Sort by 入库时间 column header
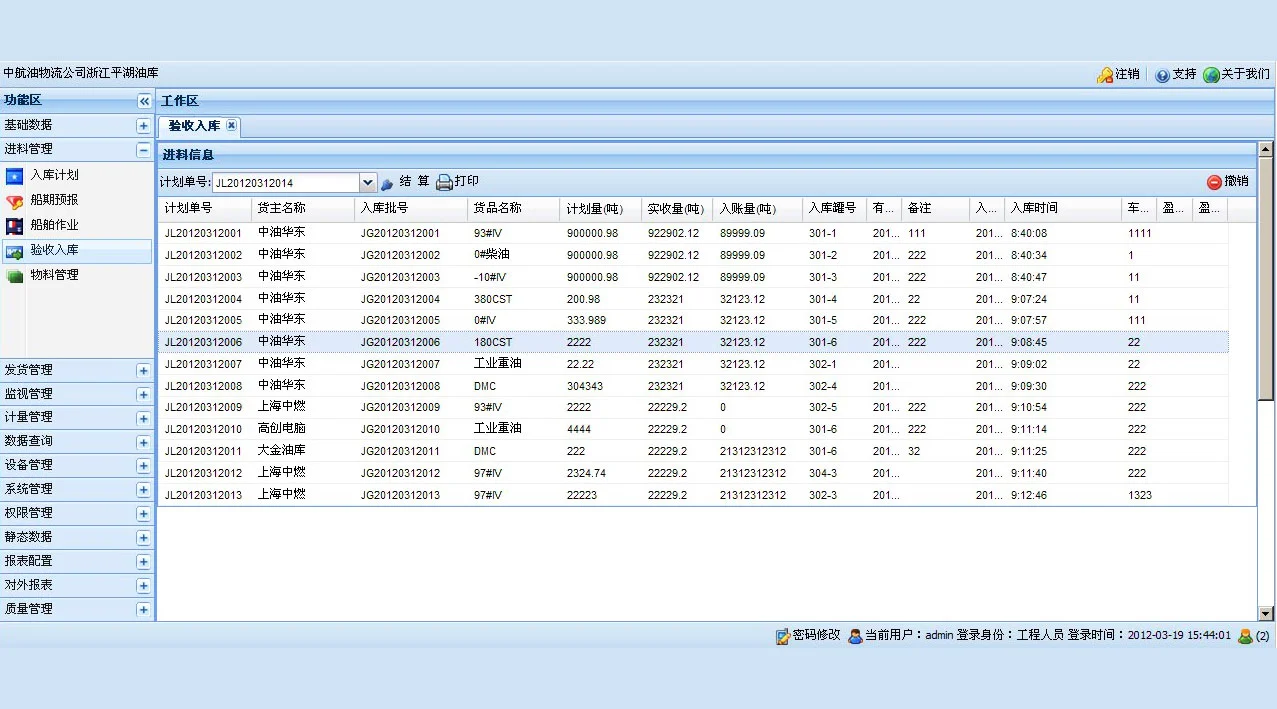 (x=1063, y=208)
